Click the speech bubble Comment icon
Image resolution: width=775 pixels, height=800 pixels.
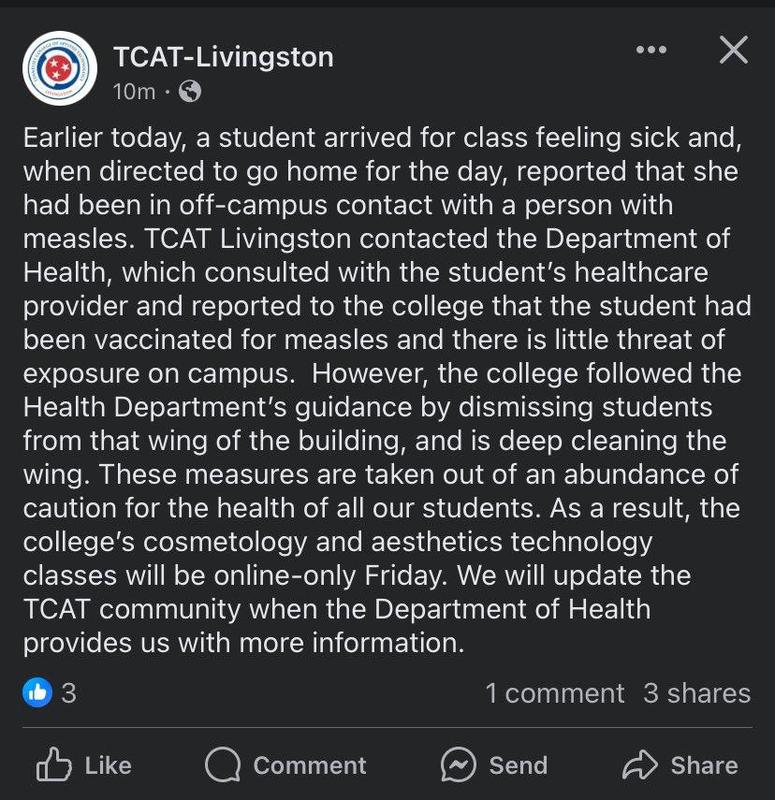222,766
